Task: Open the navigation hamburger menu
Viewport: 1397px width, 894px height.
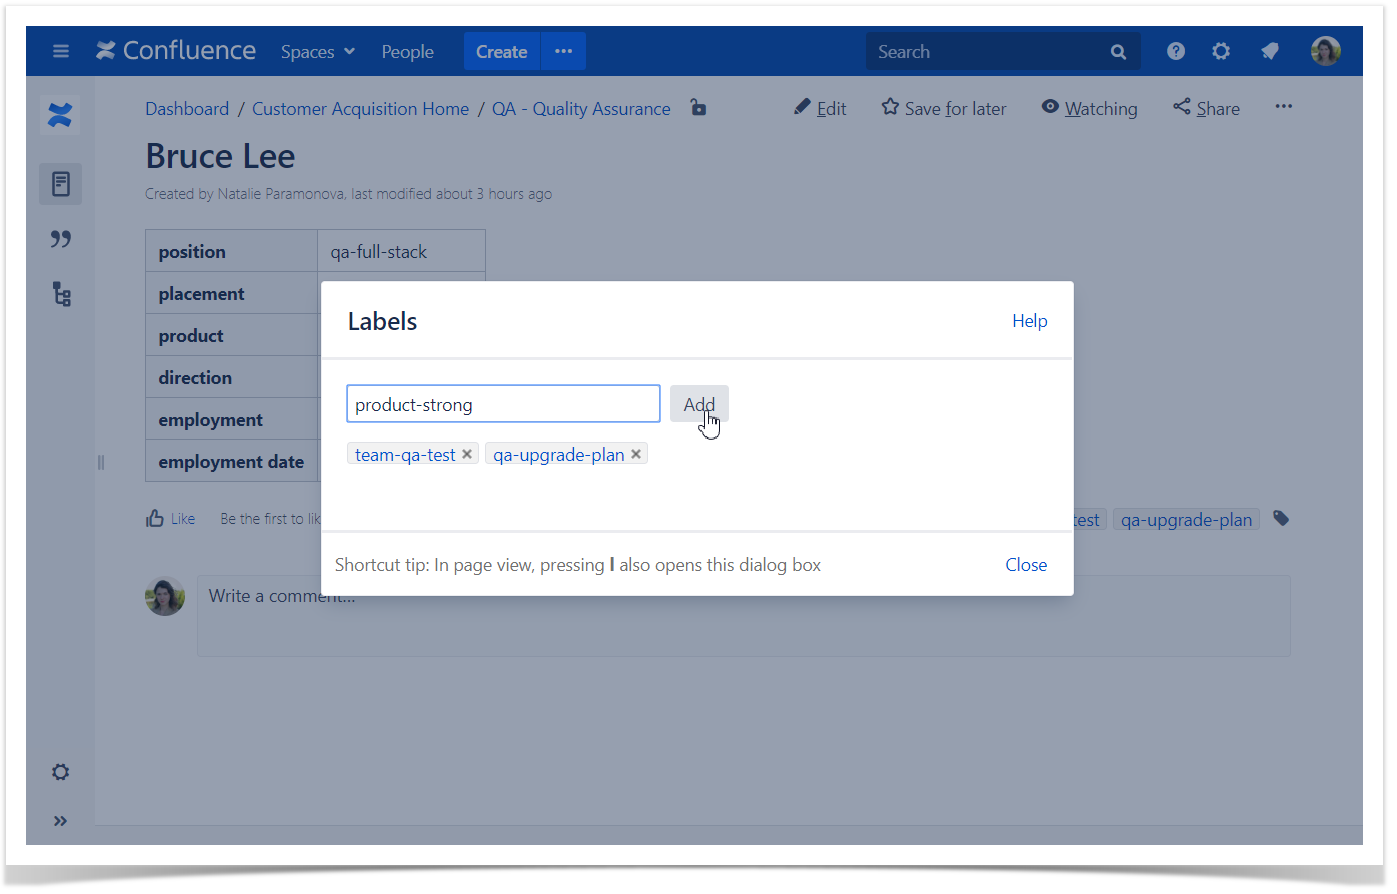Action: (60, 51)
